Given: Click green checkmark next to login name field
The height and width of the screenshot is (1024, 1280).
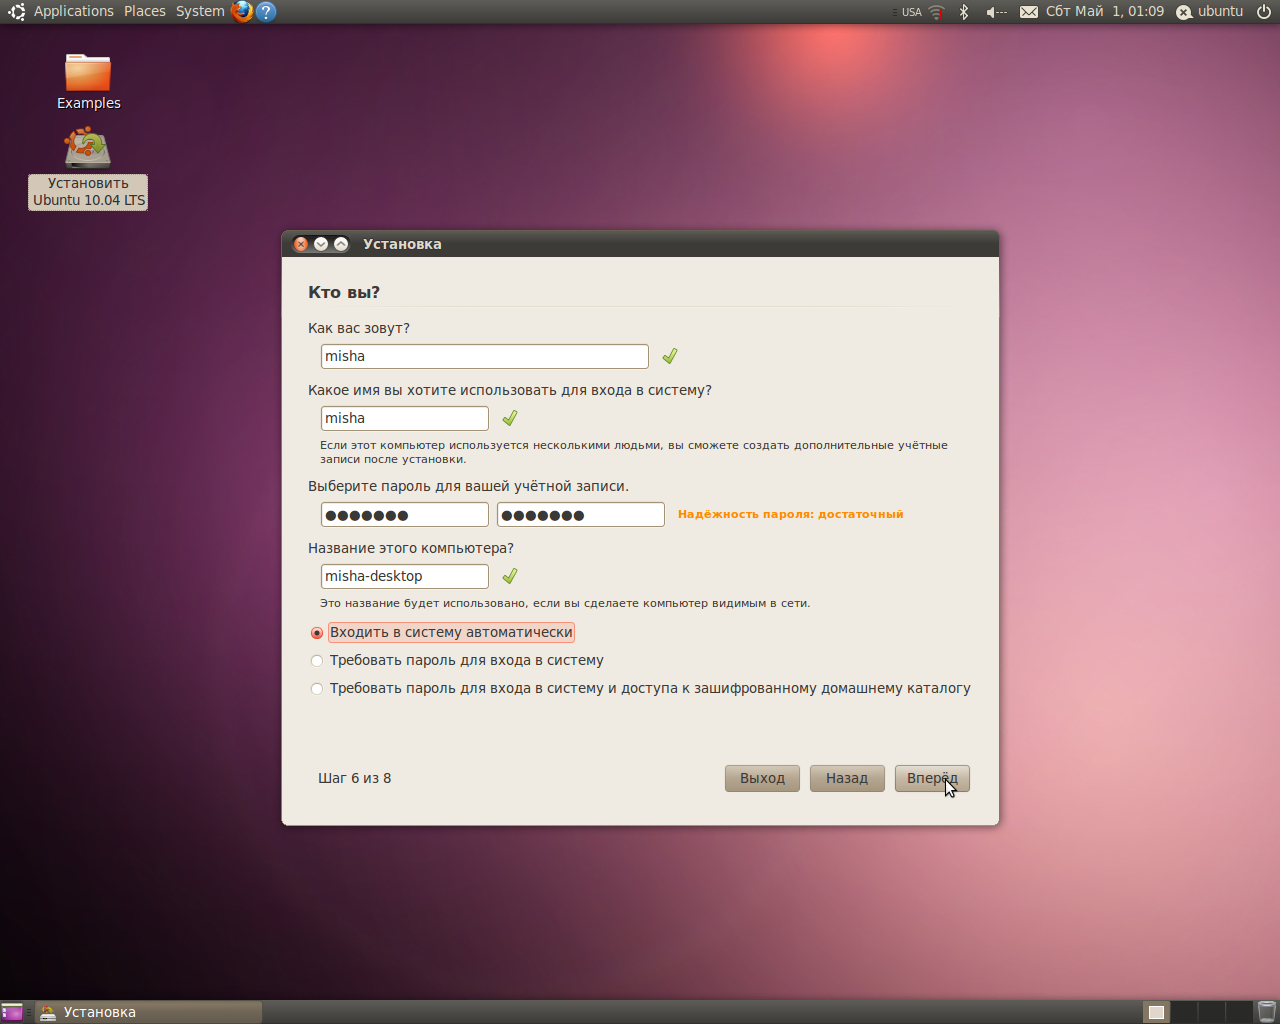Looking at the screenshot, I should click(510, 418).
